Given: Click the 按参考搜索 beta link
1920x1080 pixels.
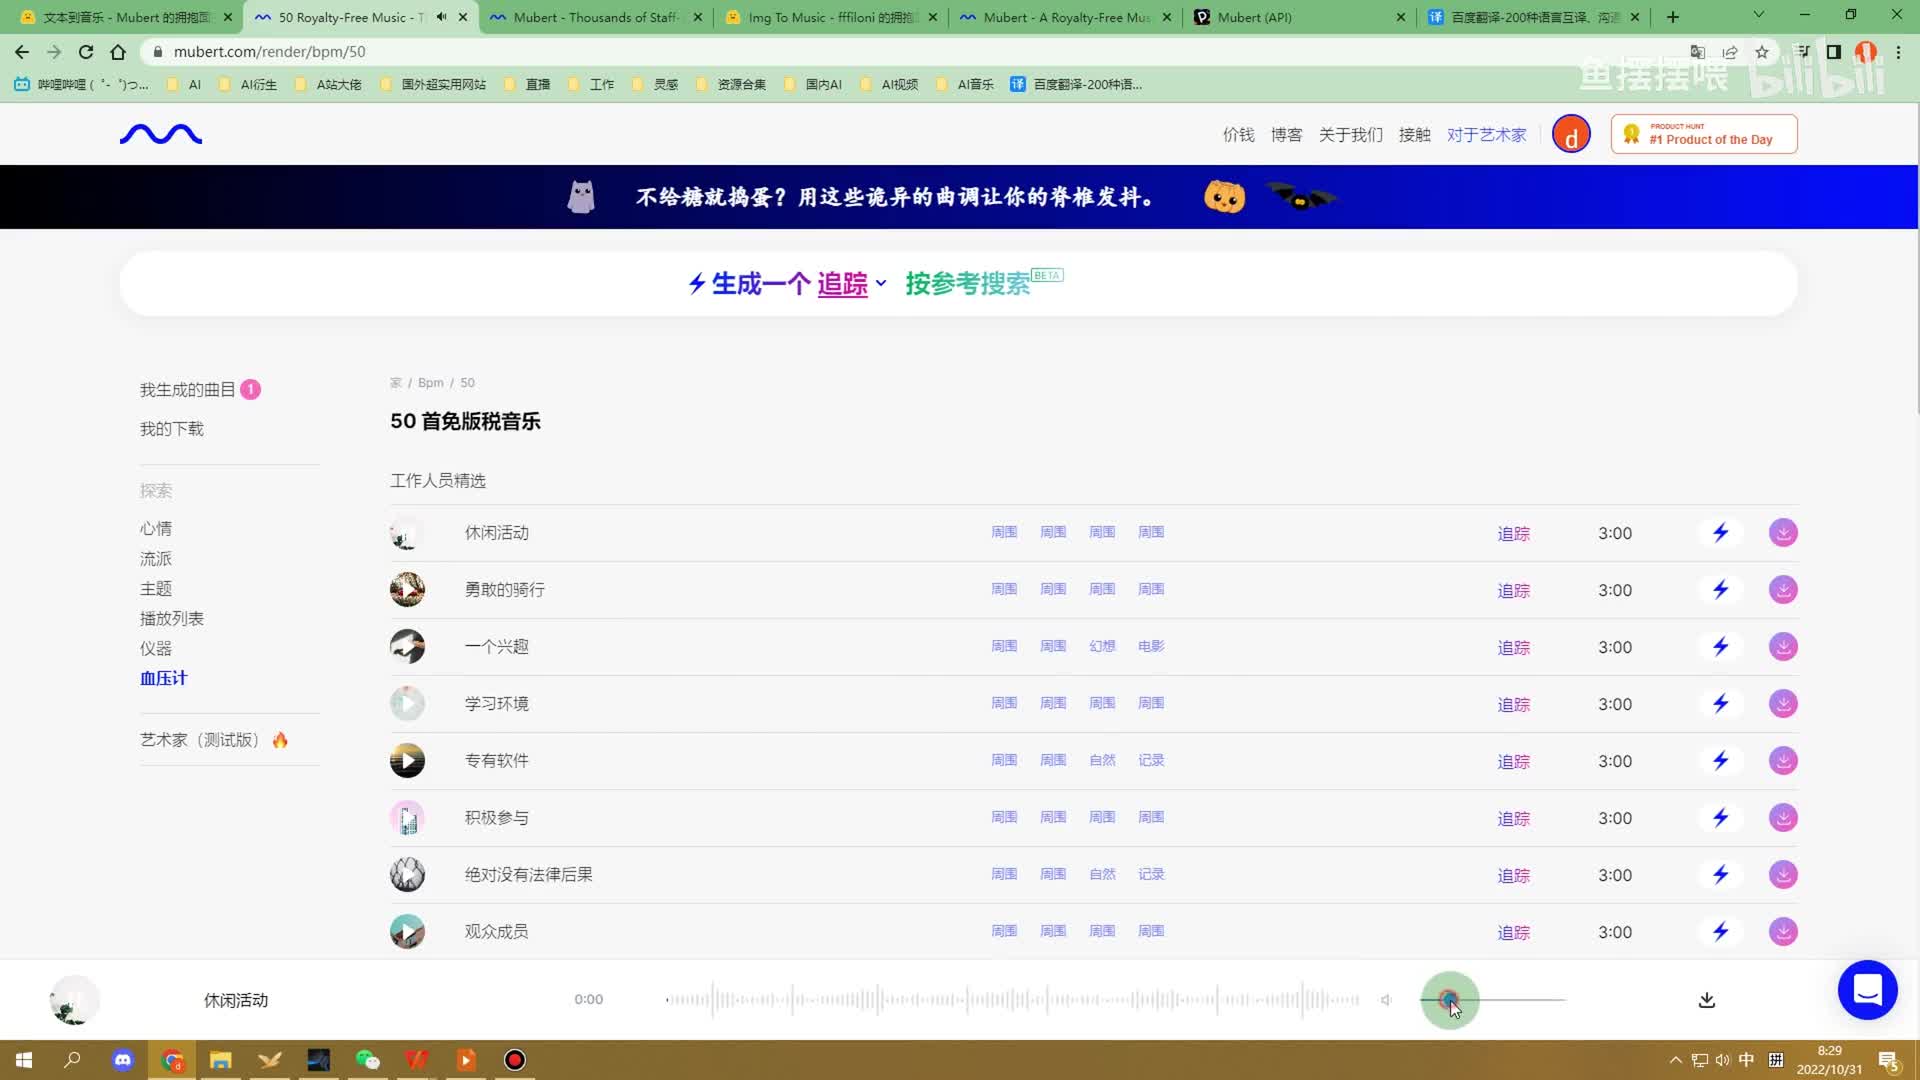Looking at the screenshot, I should (968, 284).
